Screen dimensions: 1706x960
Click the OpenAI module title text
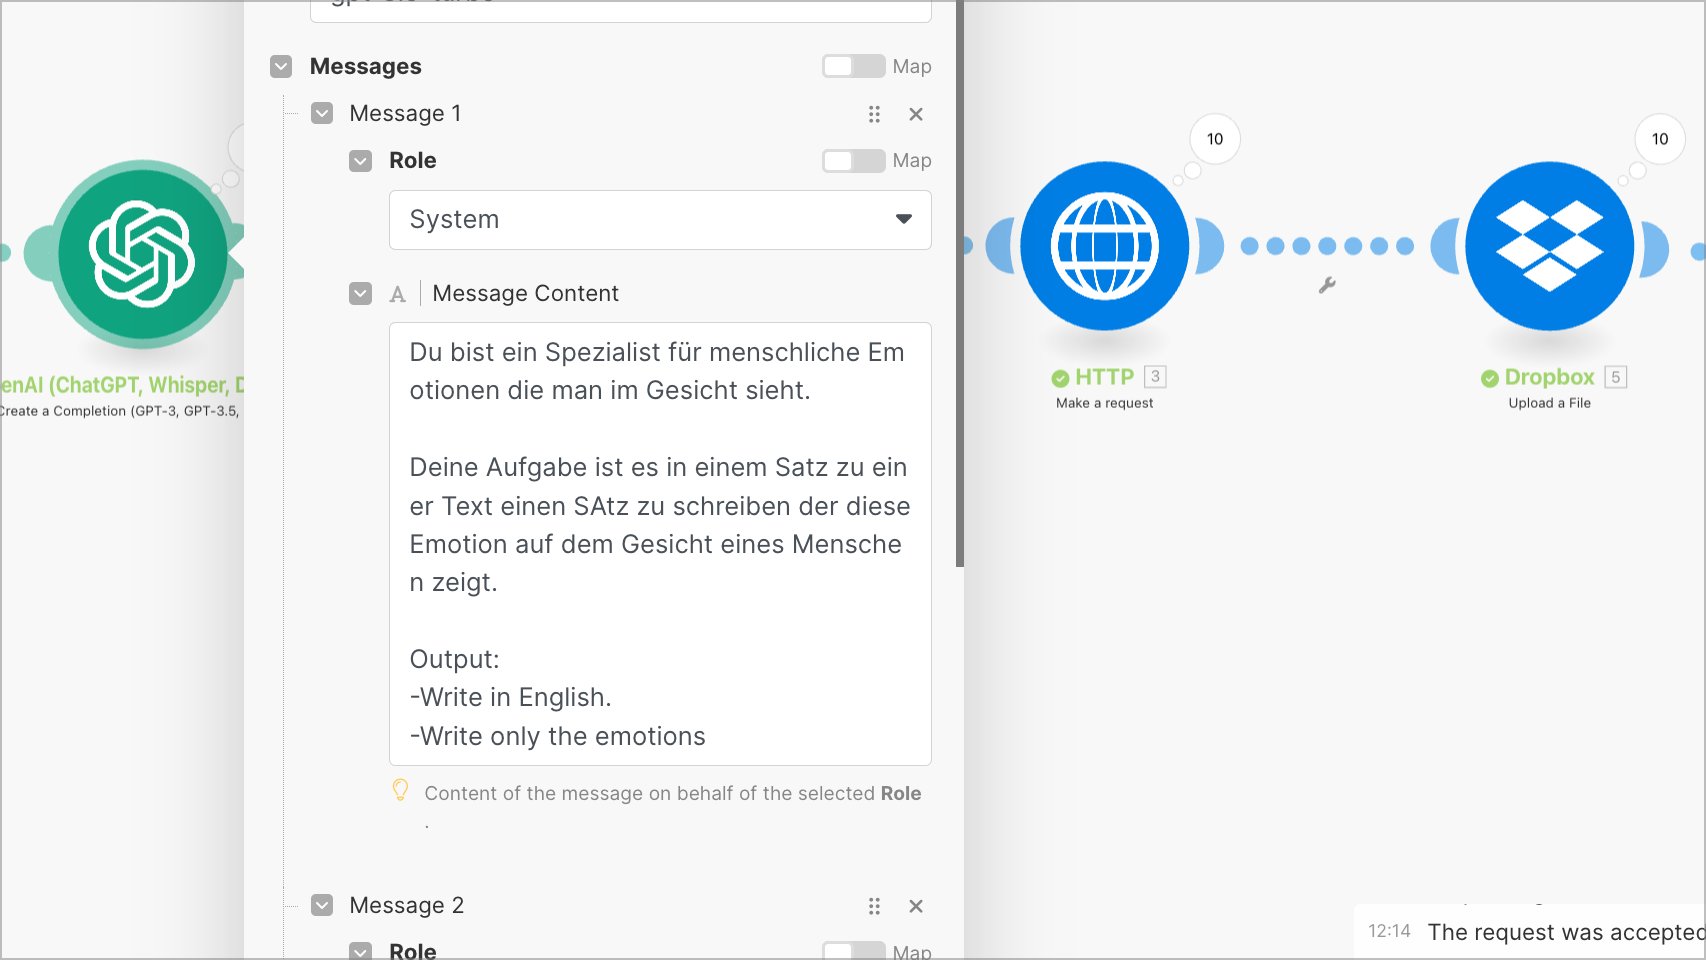pyautogui.click(x=122, y=385)
